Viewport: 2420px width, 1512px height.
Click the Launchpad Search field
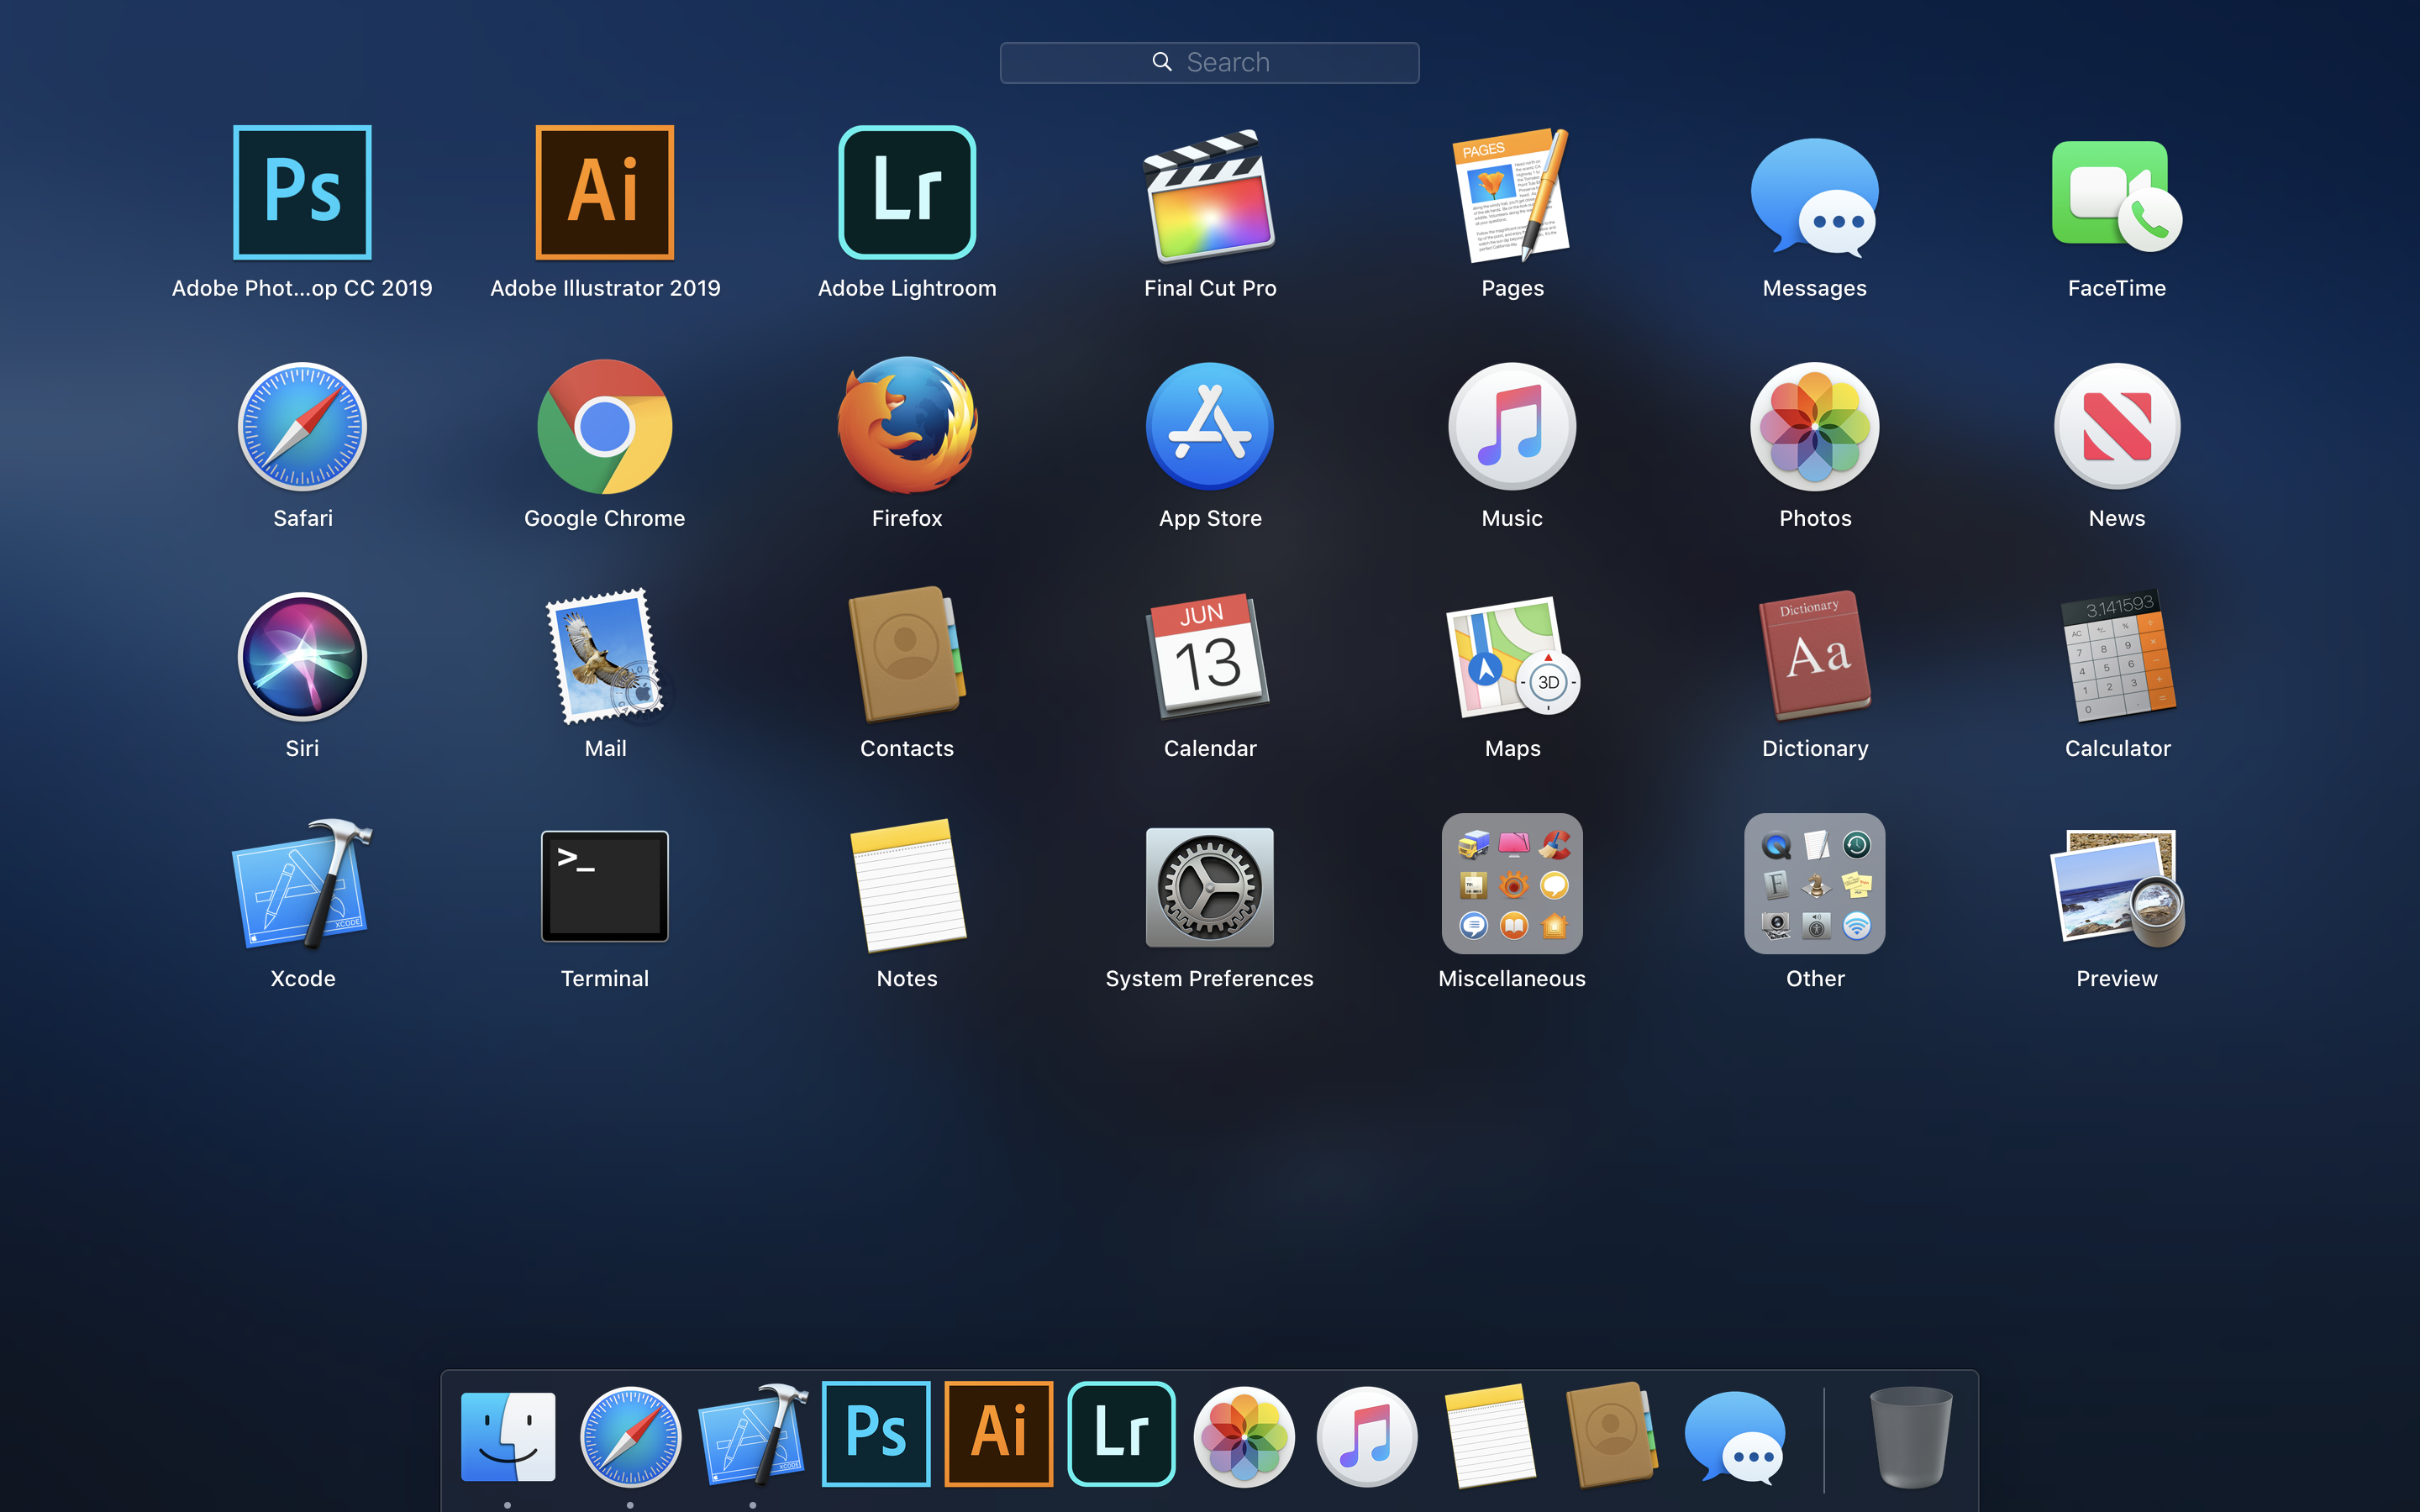pyautogui.click(x=1210, y=62)
